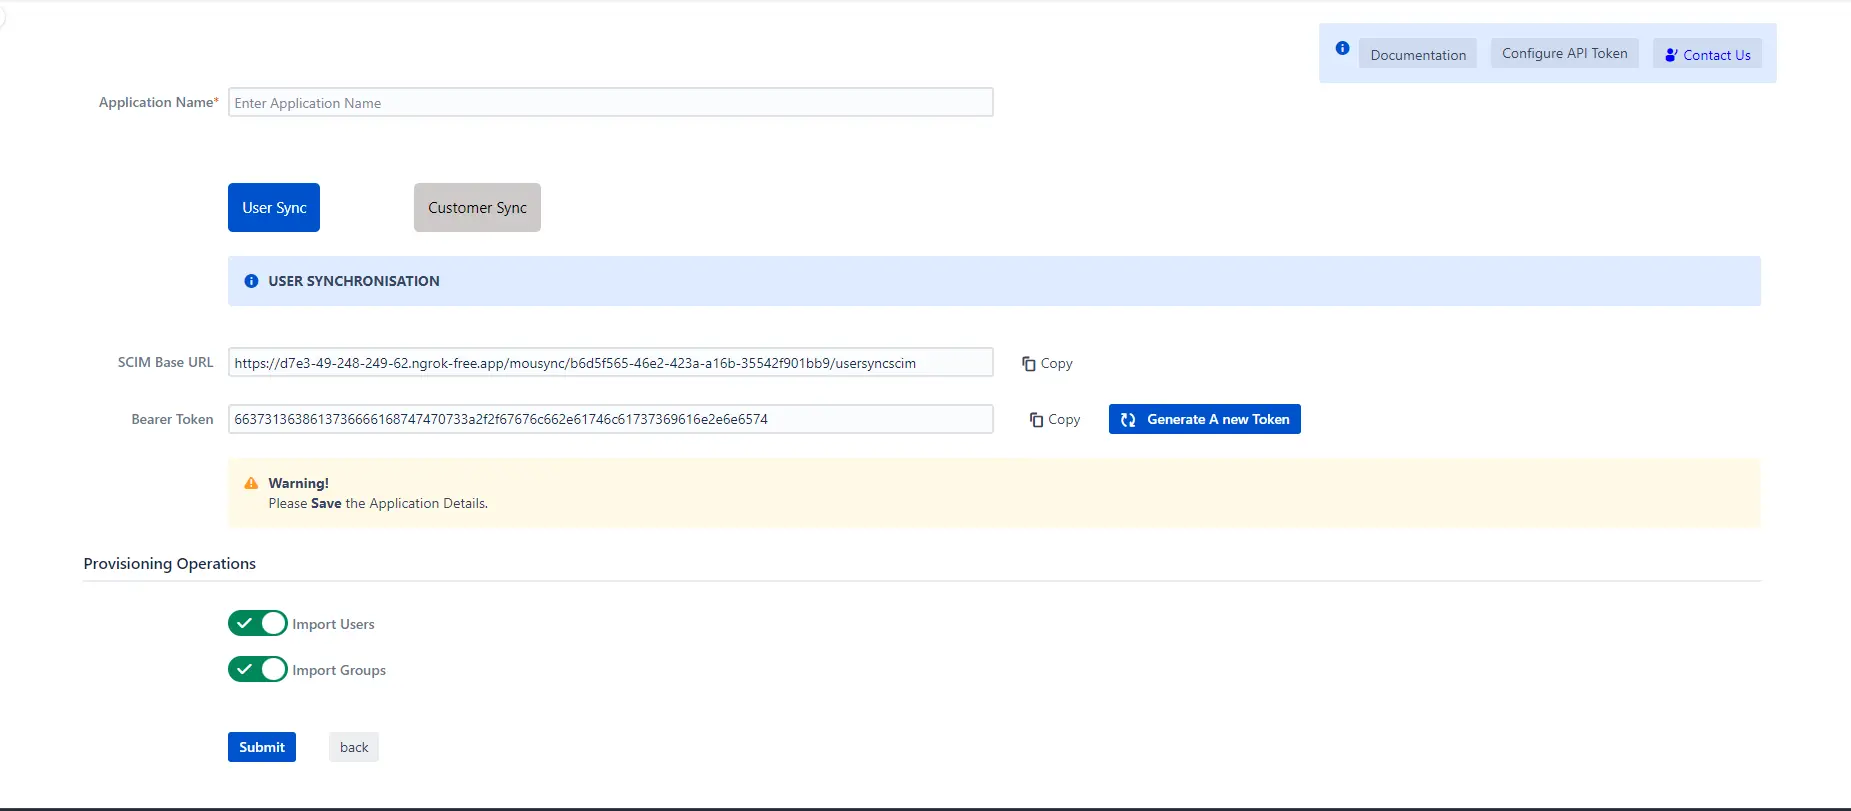Click the copy icon for SCIM Base URL

tap(1028, 364)
